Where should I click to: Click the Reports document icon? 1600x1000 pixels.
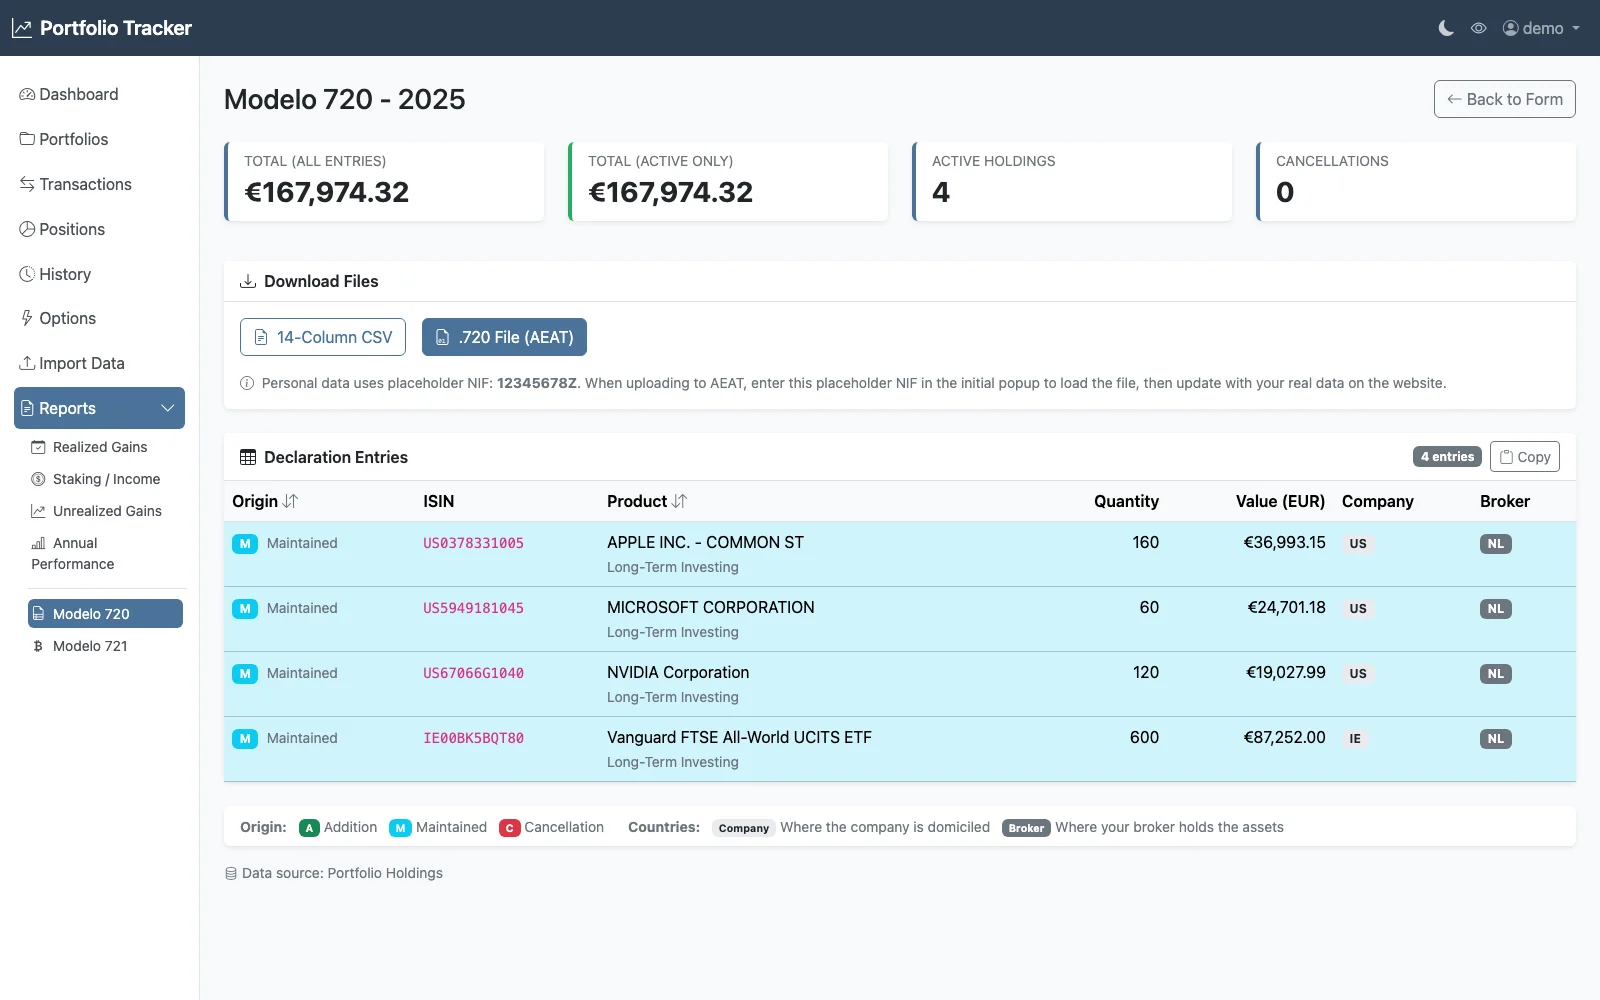click(27, 408)
